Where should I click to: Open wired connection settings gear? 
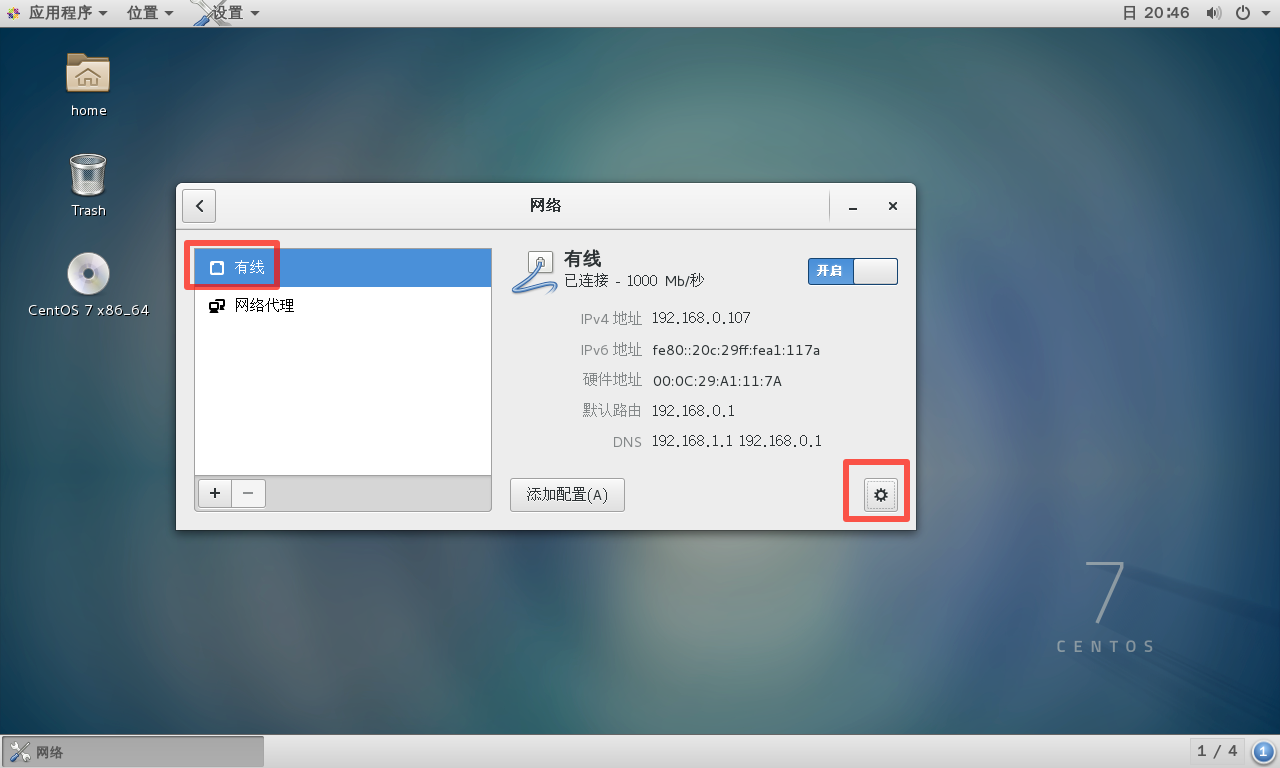pos(881,495)
